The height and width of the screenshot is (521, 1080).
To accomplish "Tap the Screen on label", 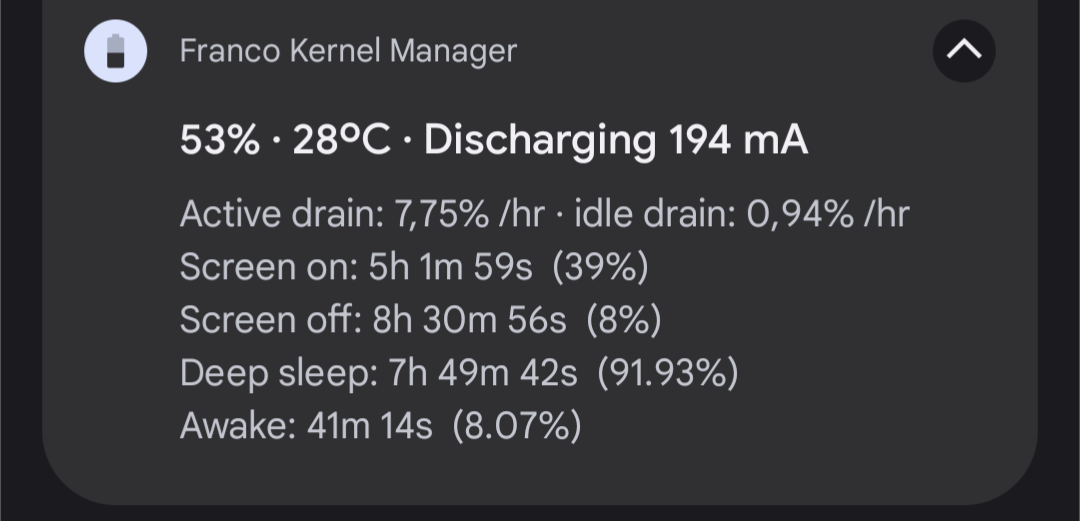I will [x=268, y=267].
